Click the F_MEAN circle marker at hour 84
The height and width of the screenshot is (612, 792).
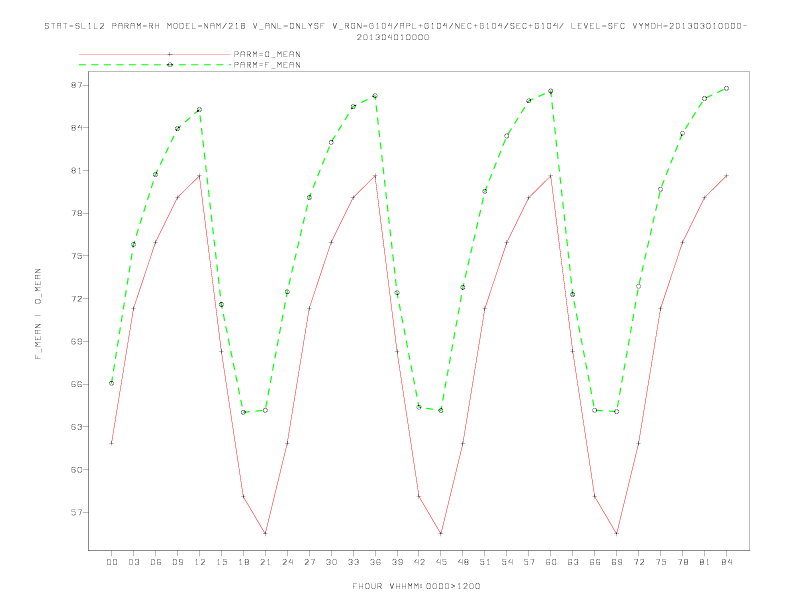click(727, 88)
